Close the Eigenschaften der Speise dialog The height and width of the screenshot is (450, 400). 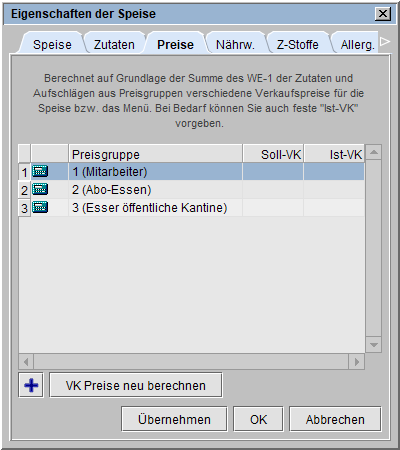click(383, 14)
